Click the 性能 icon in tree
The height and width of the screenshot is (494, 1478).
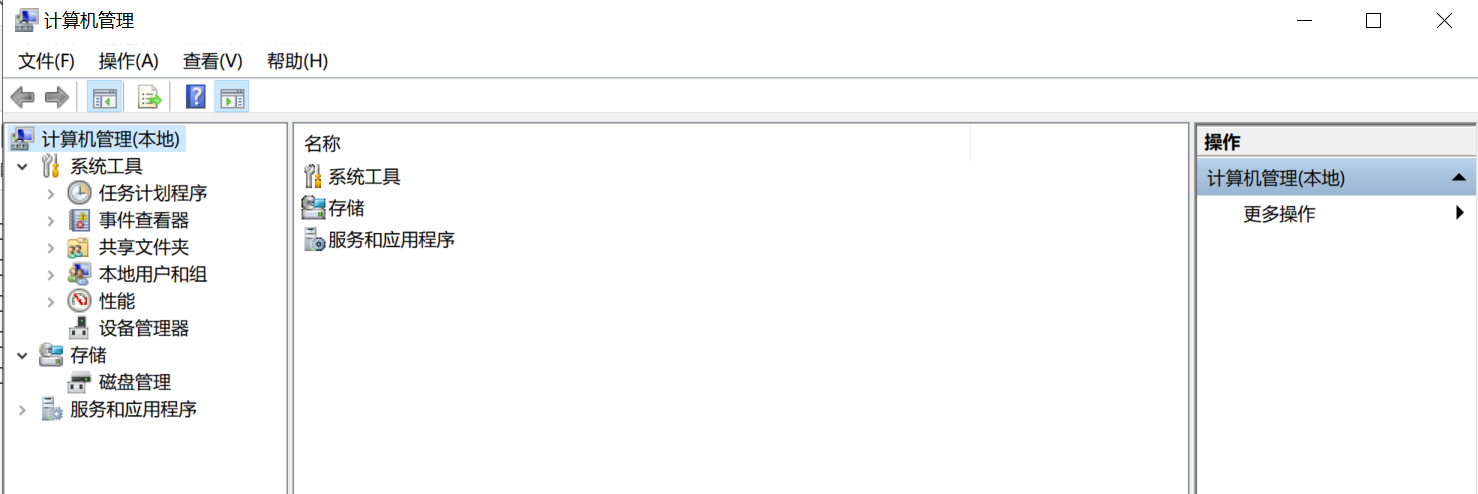click(79, 301)
